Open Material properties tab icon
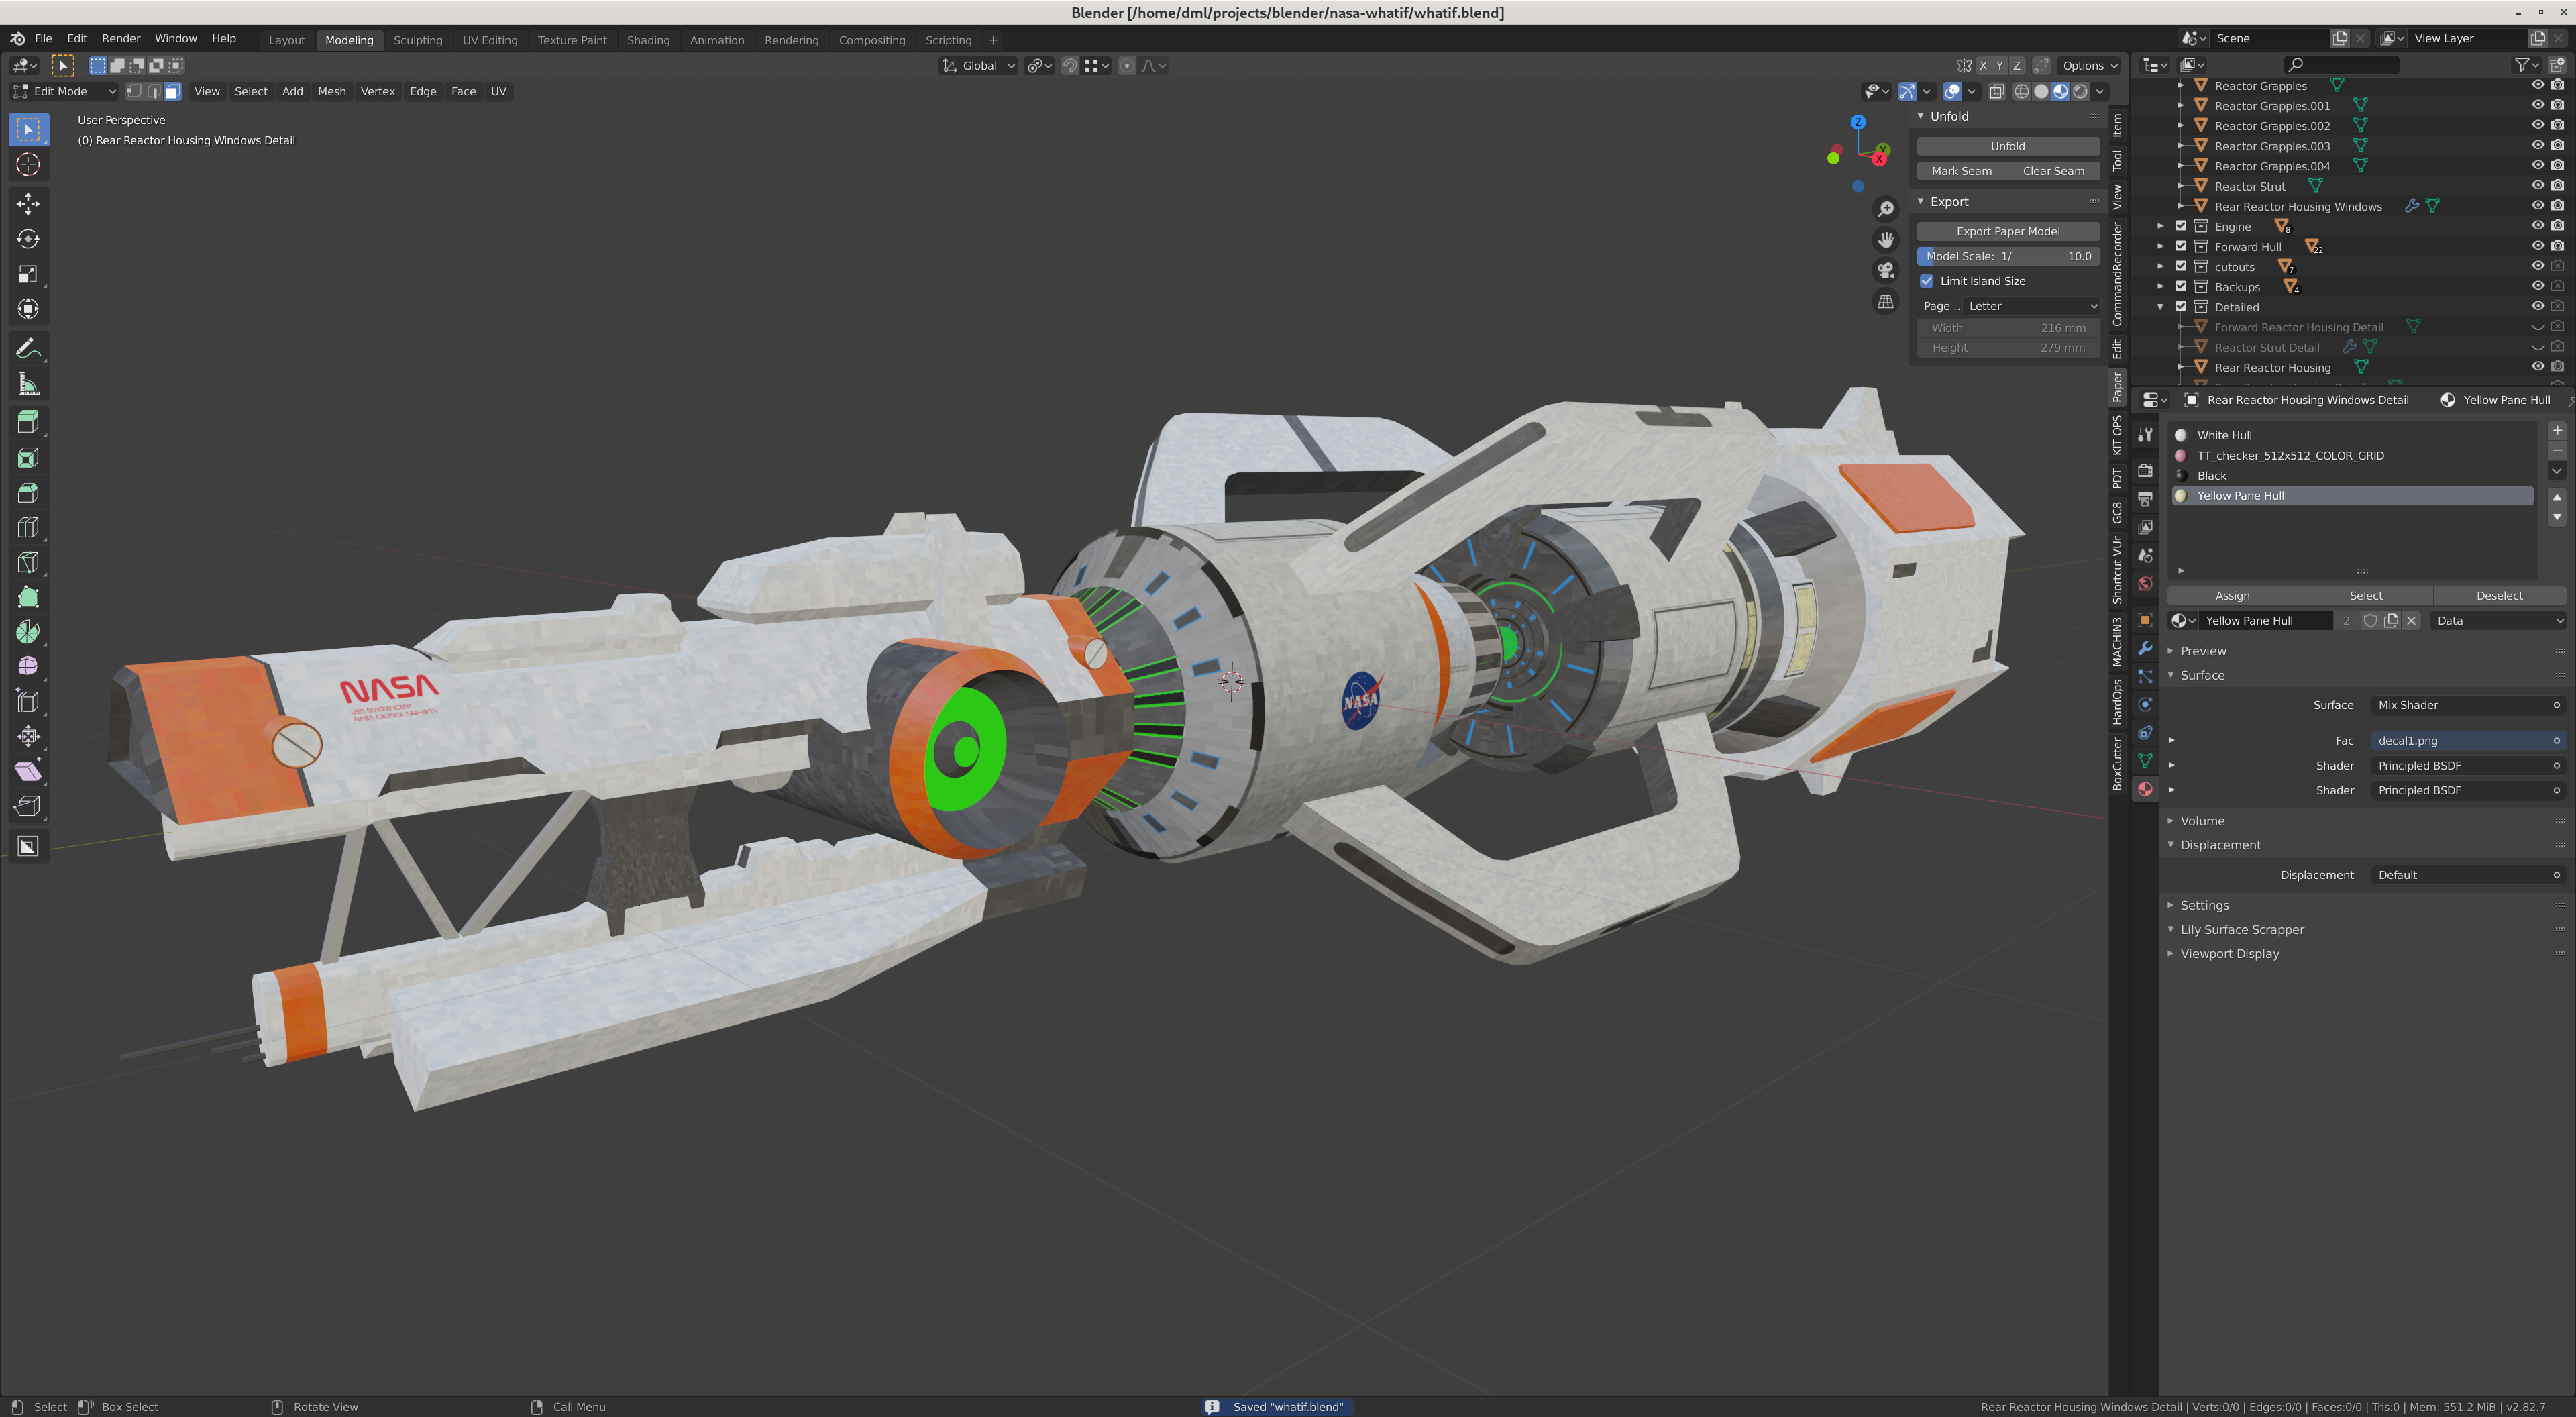This screenshot has height=1417, width=2576. click(x=2145, y=789)
